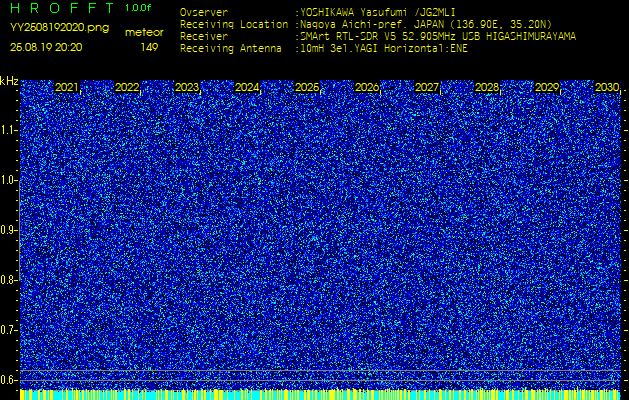Click the meteor count 149
This screenshot has height=400, width=629.
coord(149,47)
